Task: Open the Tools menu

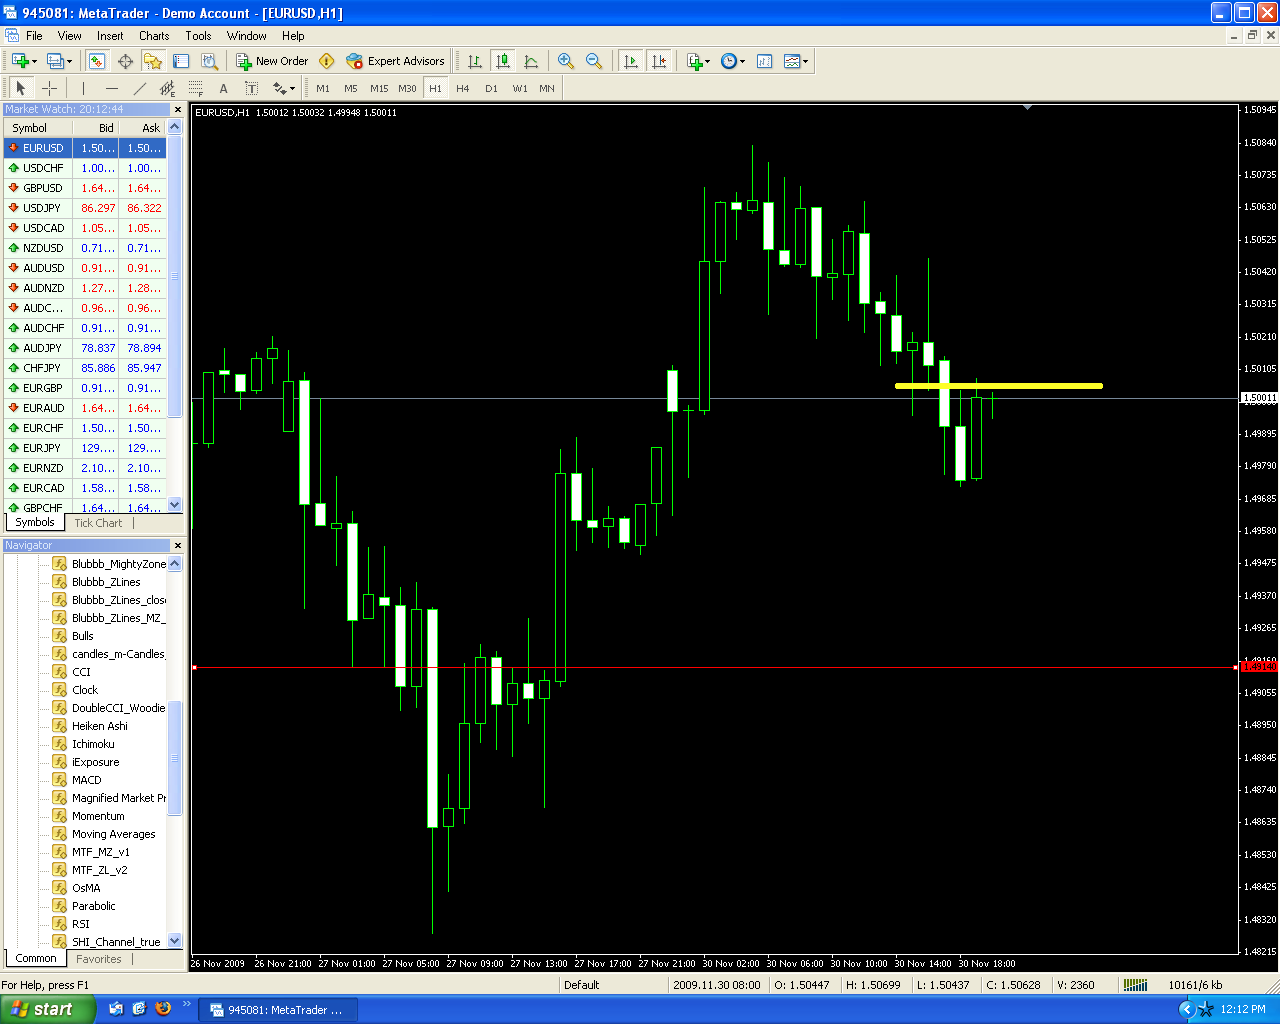Action: pos(198,35)
